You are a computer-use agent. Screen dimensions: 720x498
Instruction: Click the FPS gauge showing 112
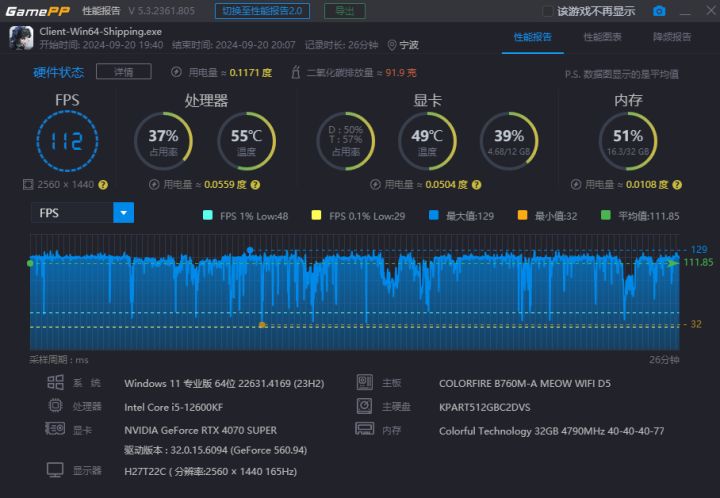67,141
